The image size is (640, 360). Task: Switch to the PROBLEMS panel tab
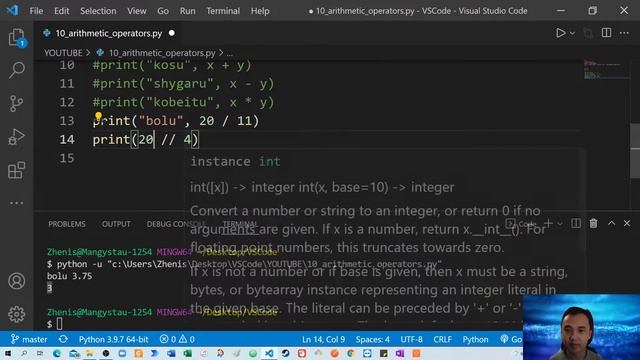(67, 224)
